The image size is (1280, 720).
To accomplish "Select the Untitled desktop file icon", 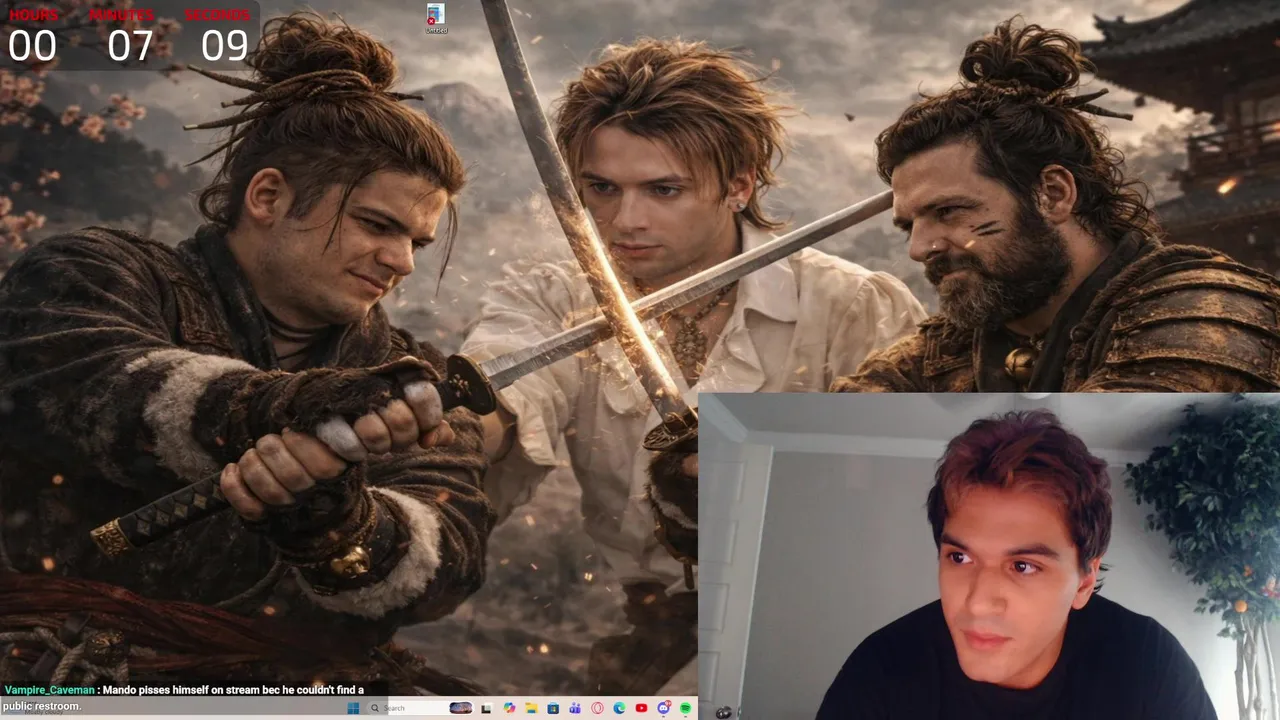I will [x=435, y=18].
